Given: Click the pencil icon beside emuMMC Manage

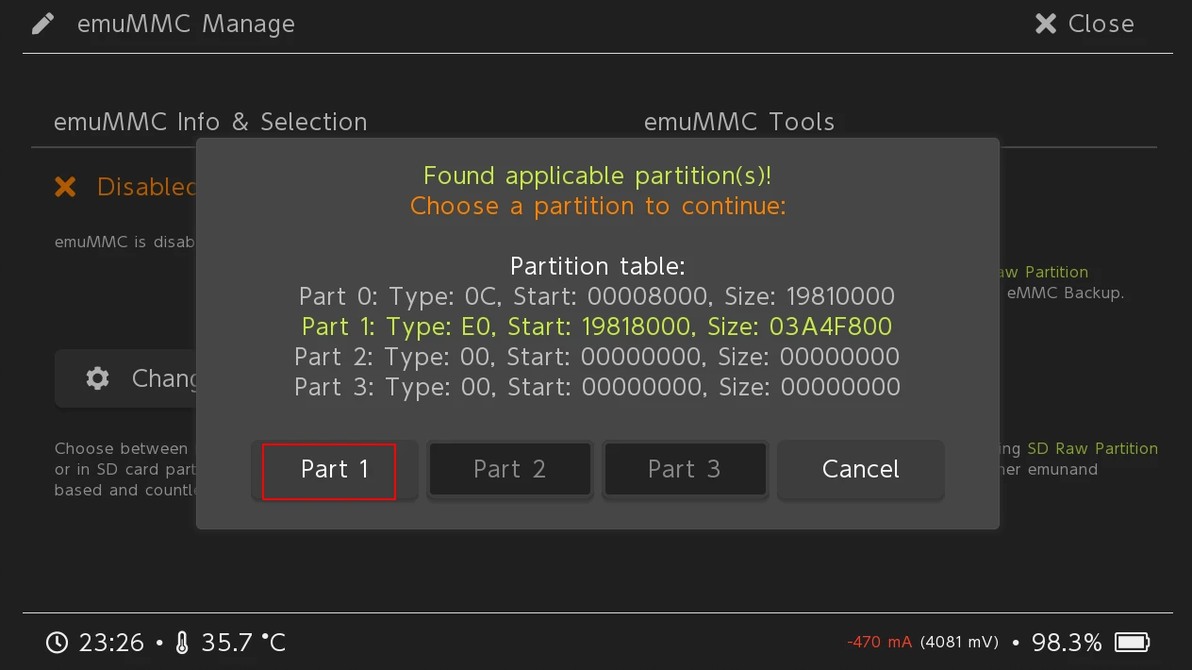Looking at the screenshot, I should point(43,23).
